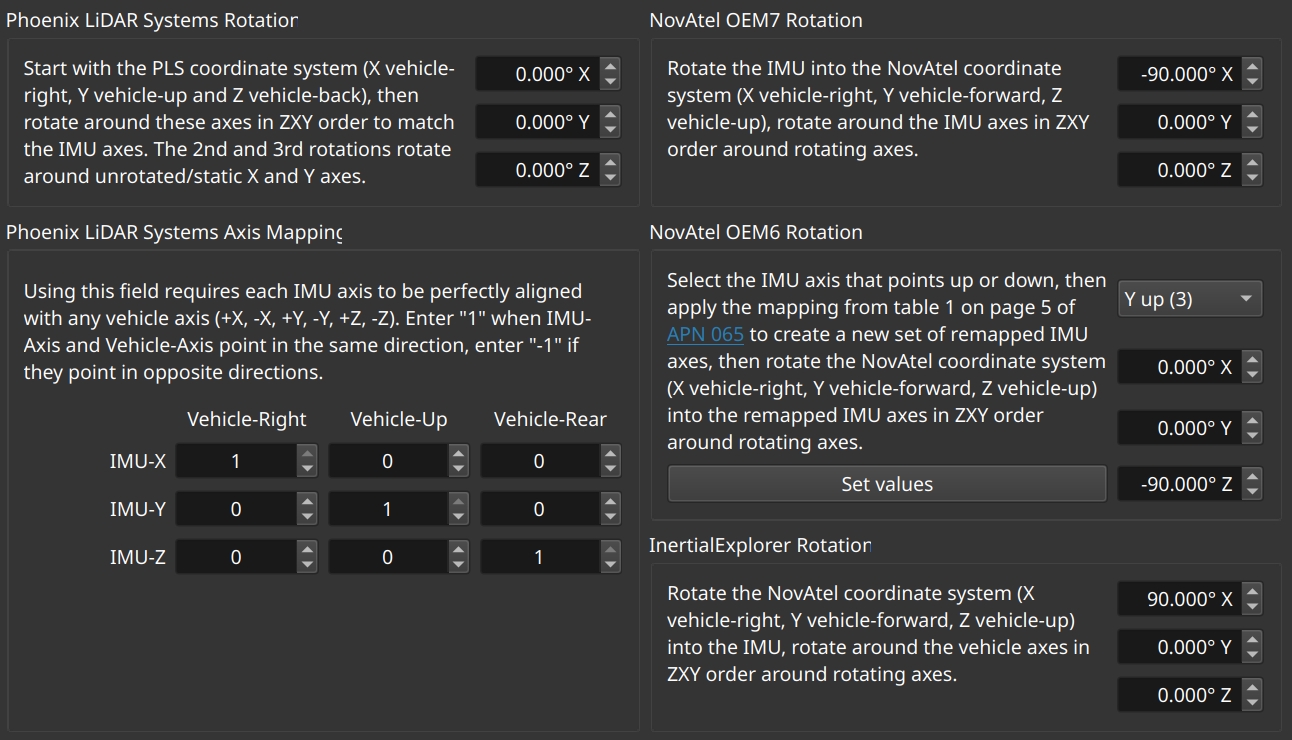Image resolution: width=1292 pixels, height=740 pixels.
Task: Click the PLS Rotation X angle field
Action: tap(537, 74)
